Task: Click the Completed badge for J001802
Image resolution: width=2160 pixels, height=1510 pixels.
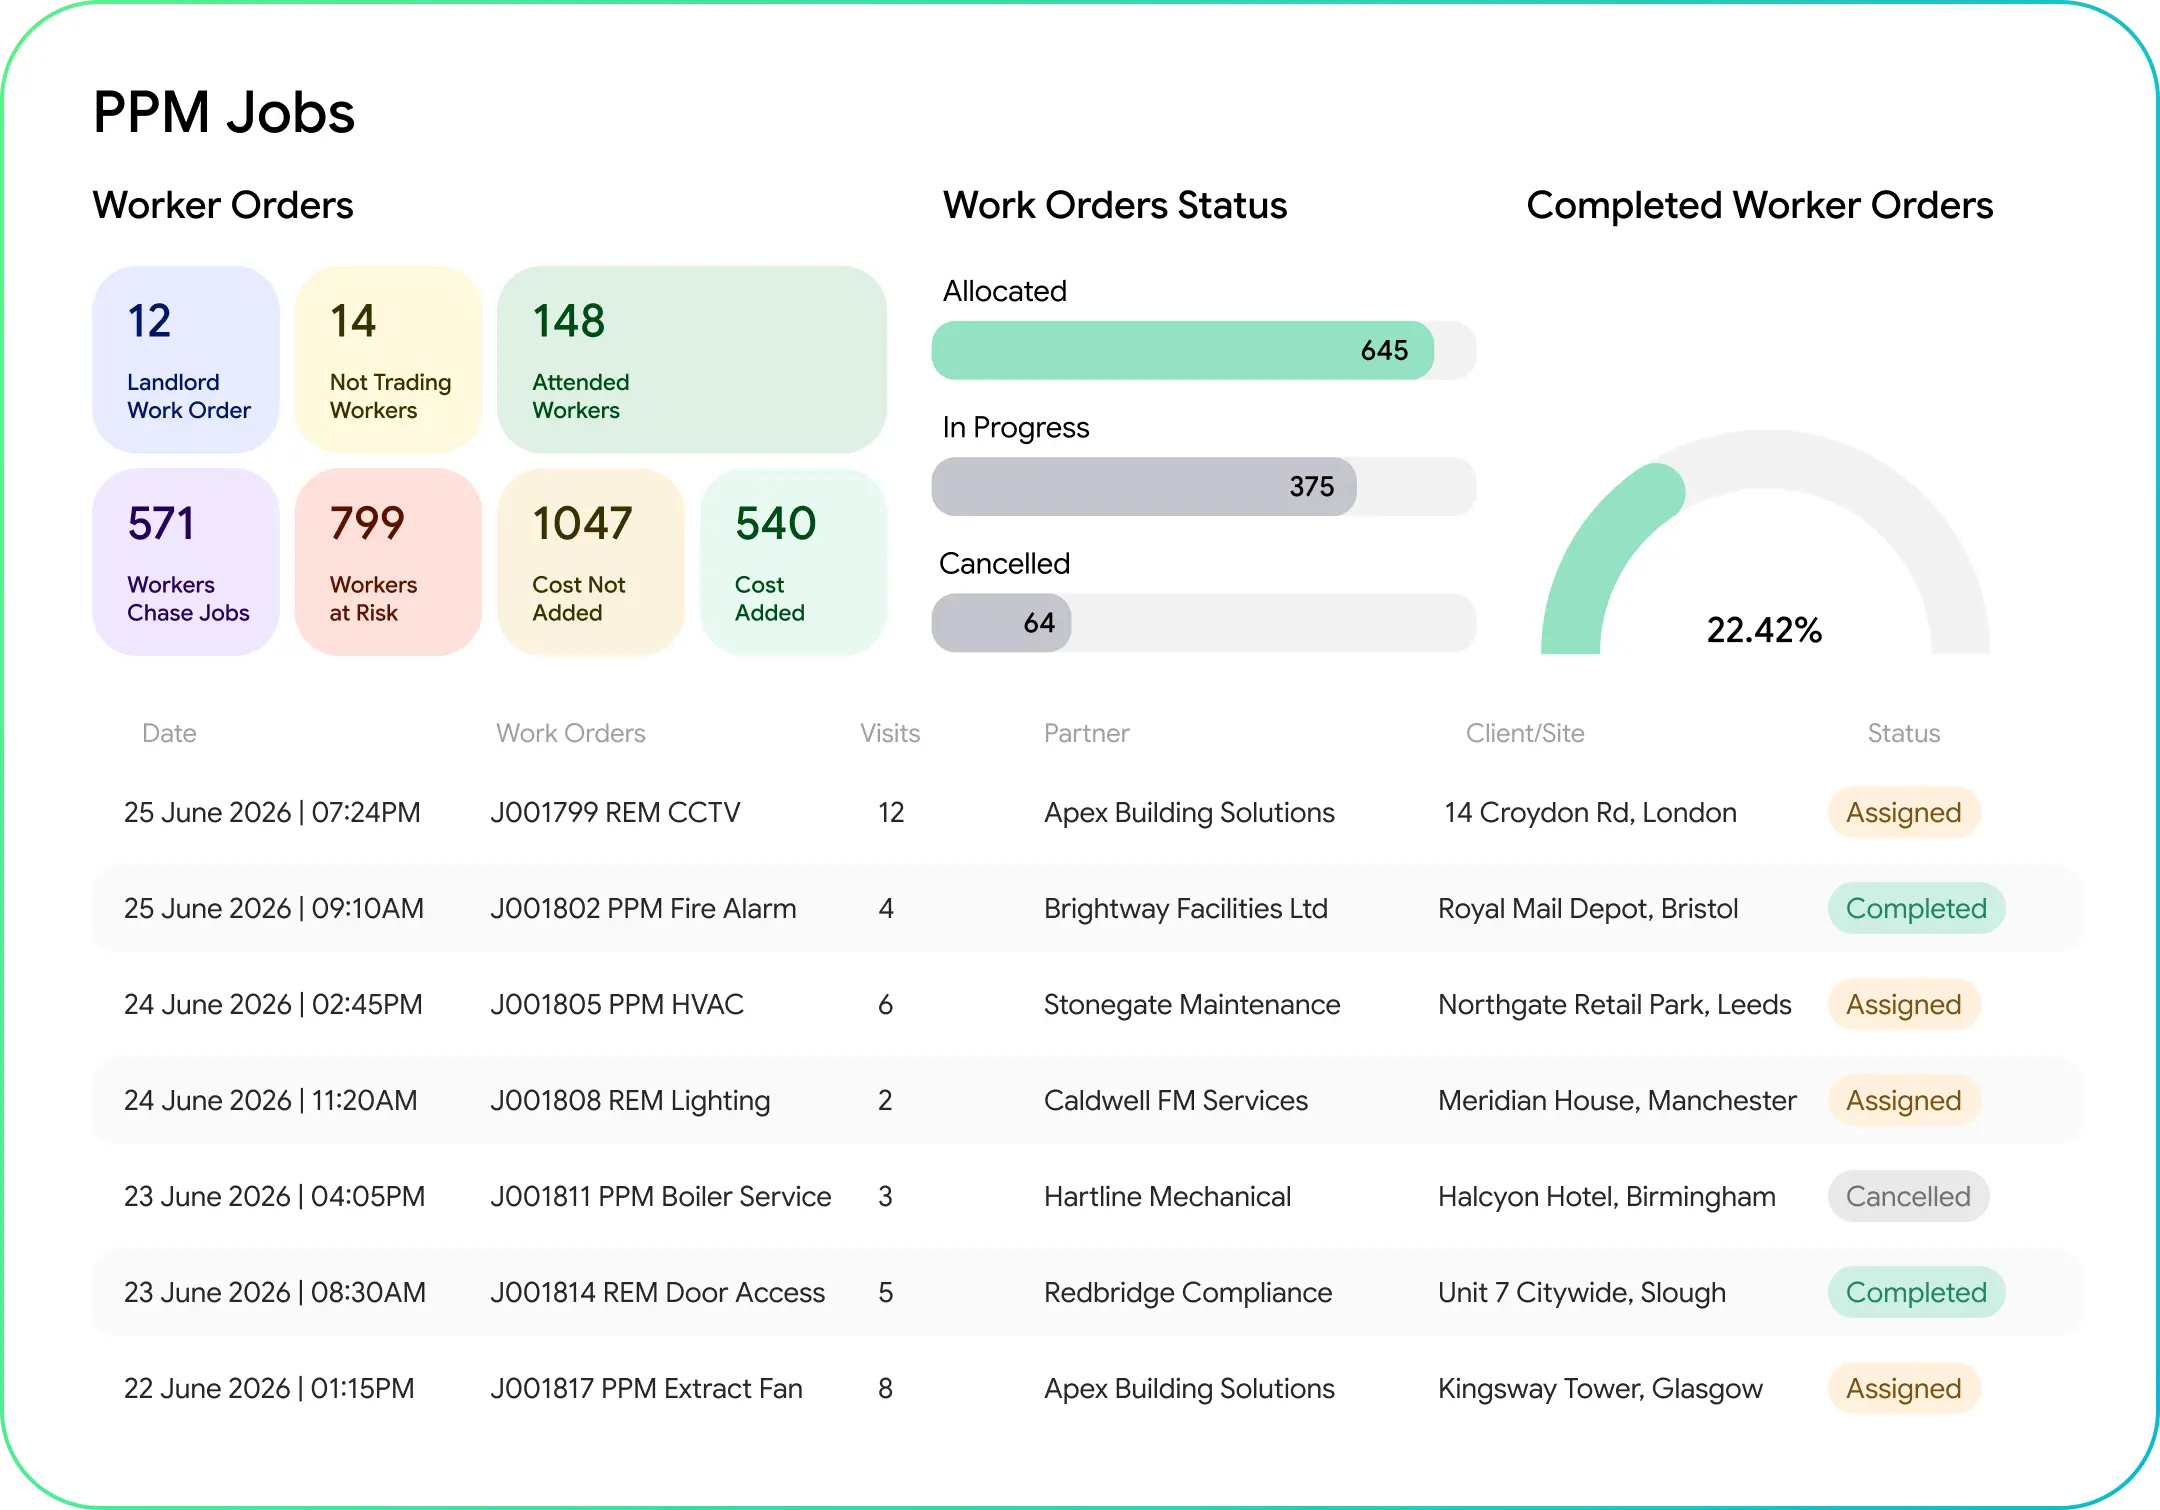Action: 1916,908
